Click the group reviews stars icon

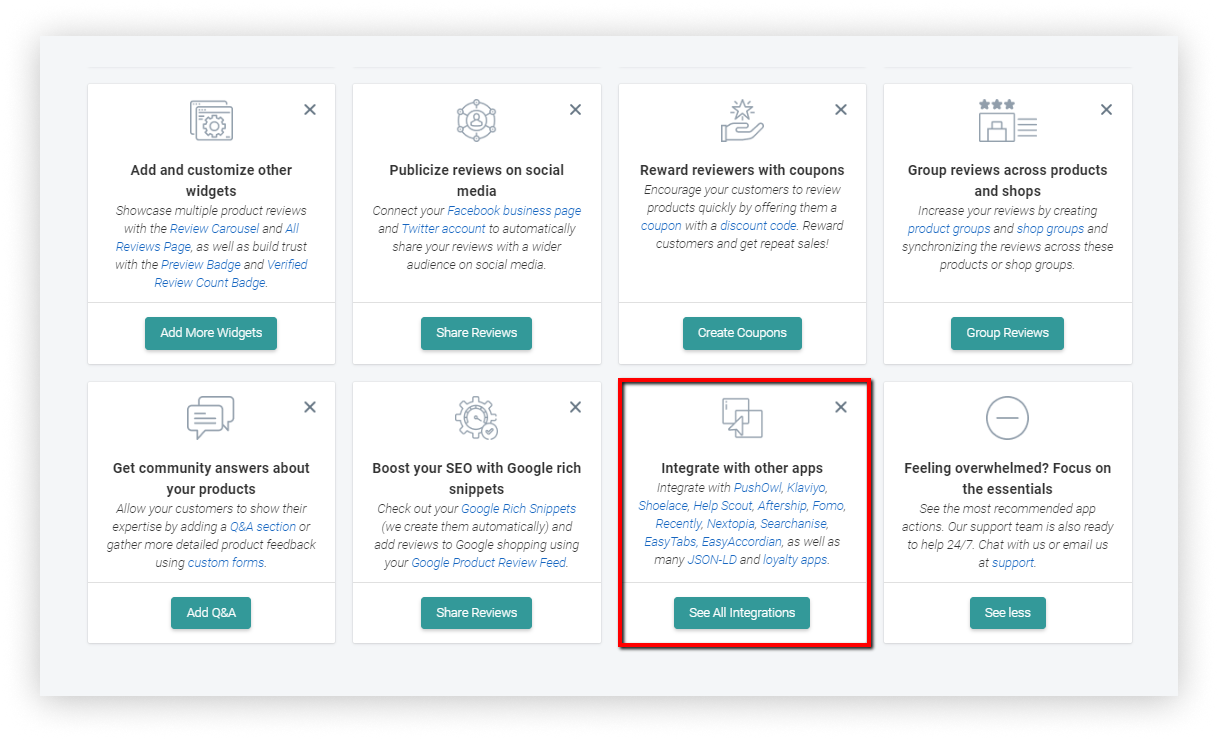[x=1007, y=120]
